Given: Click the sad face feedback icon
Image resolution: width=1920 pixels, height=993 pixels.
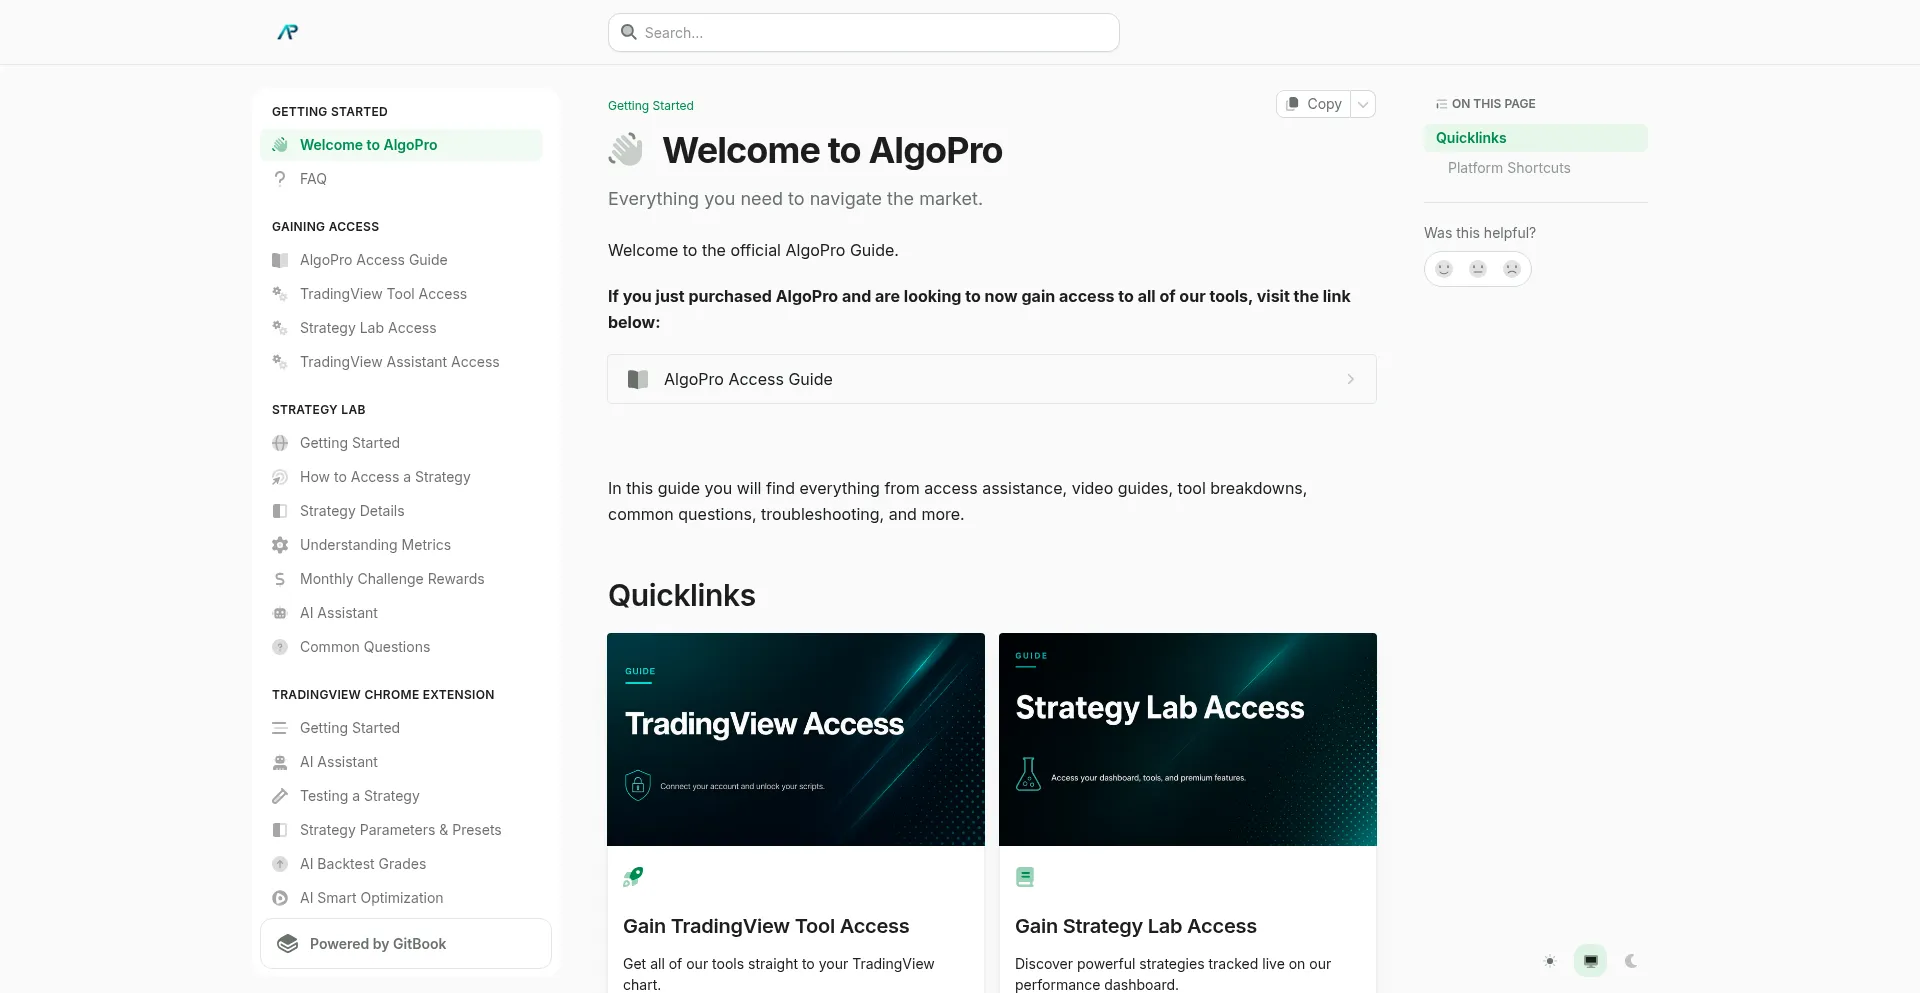Looking at the screenshot, I should pyautogui.click(x=1512, y=269).
